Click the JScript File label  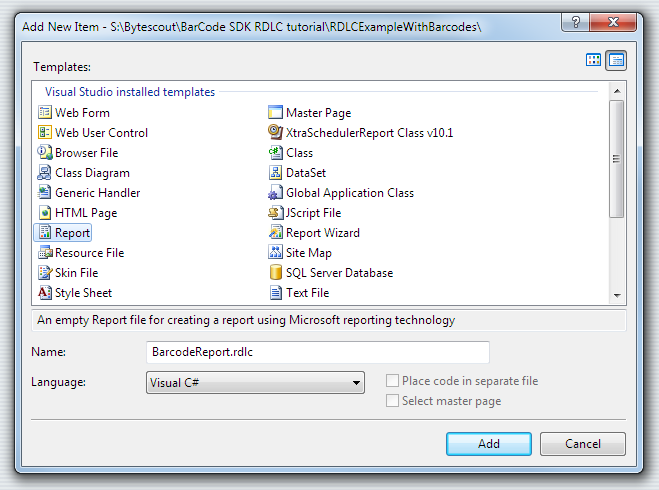tap(314, 213)
